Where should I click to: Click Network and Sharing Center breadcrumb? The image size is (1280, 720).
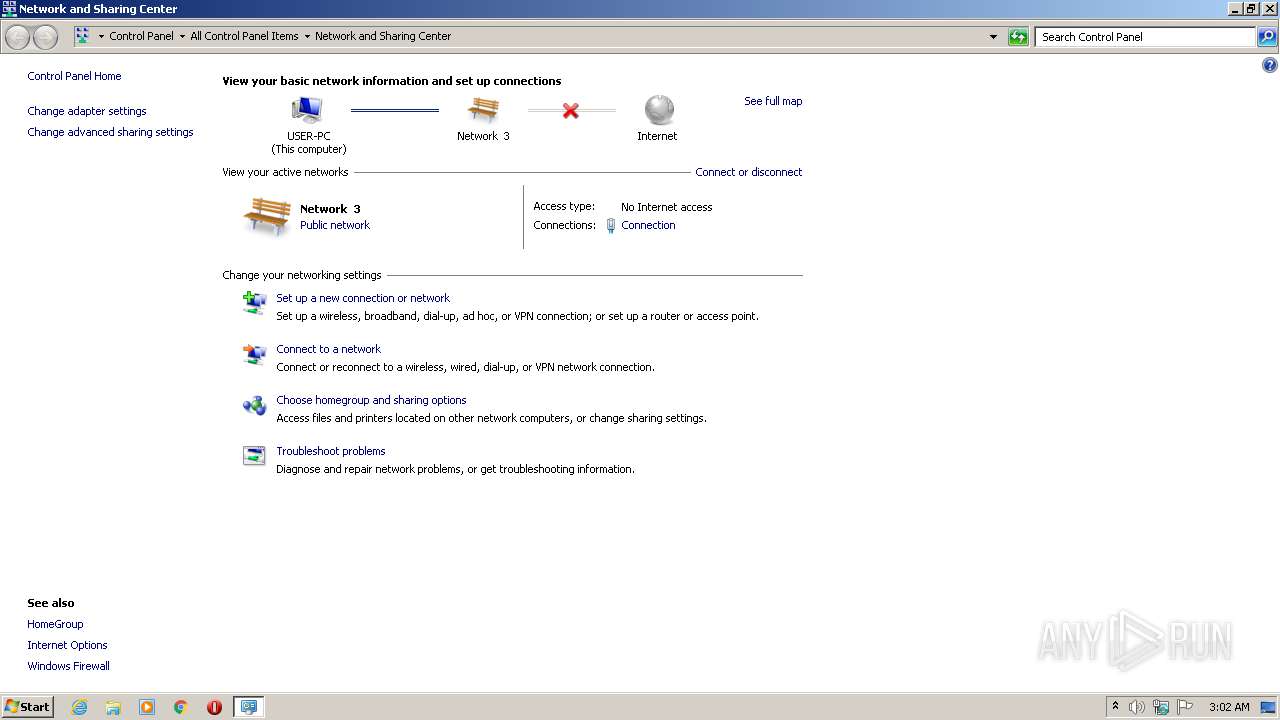coord(383,36)
